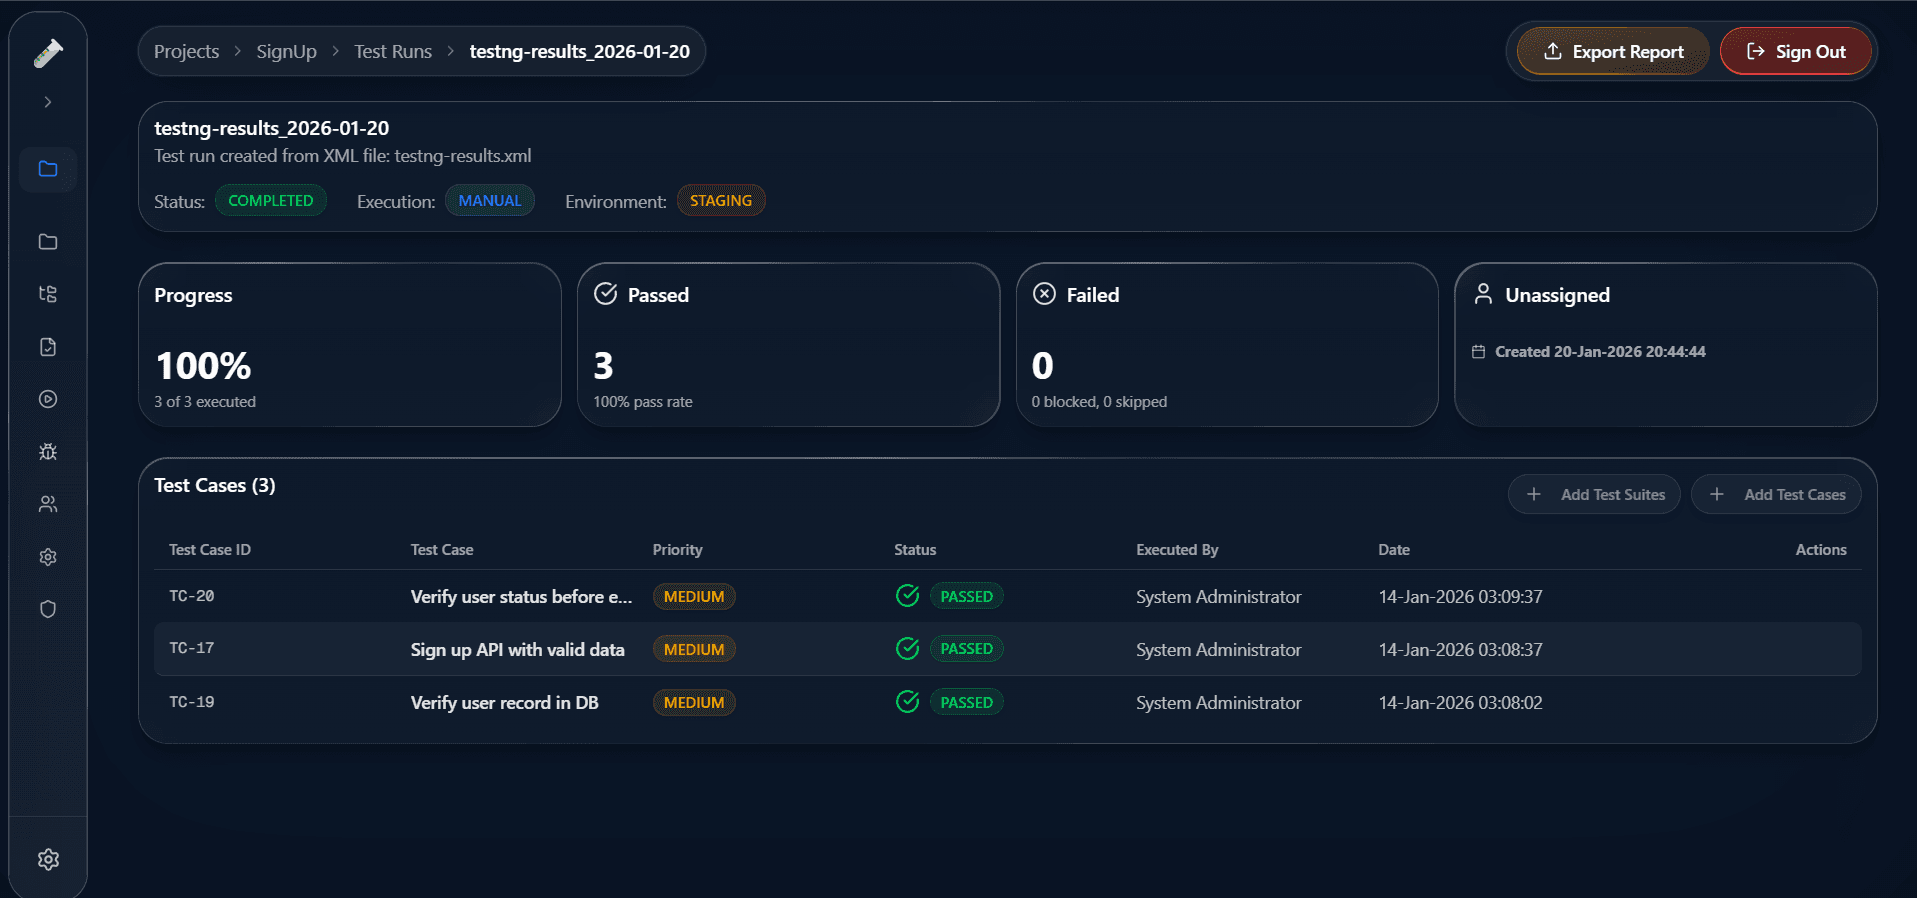Click Executed By column header

1177,550
